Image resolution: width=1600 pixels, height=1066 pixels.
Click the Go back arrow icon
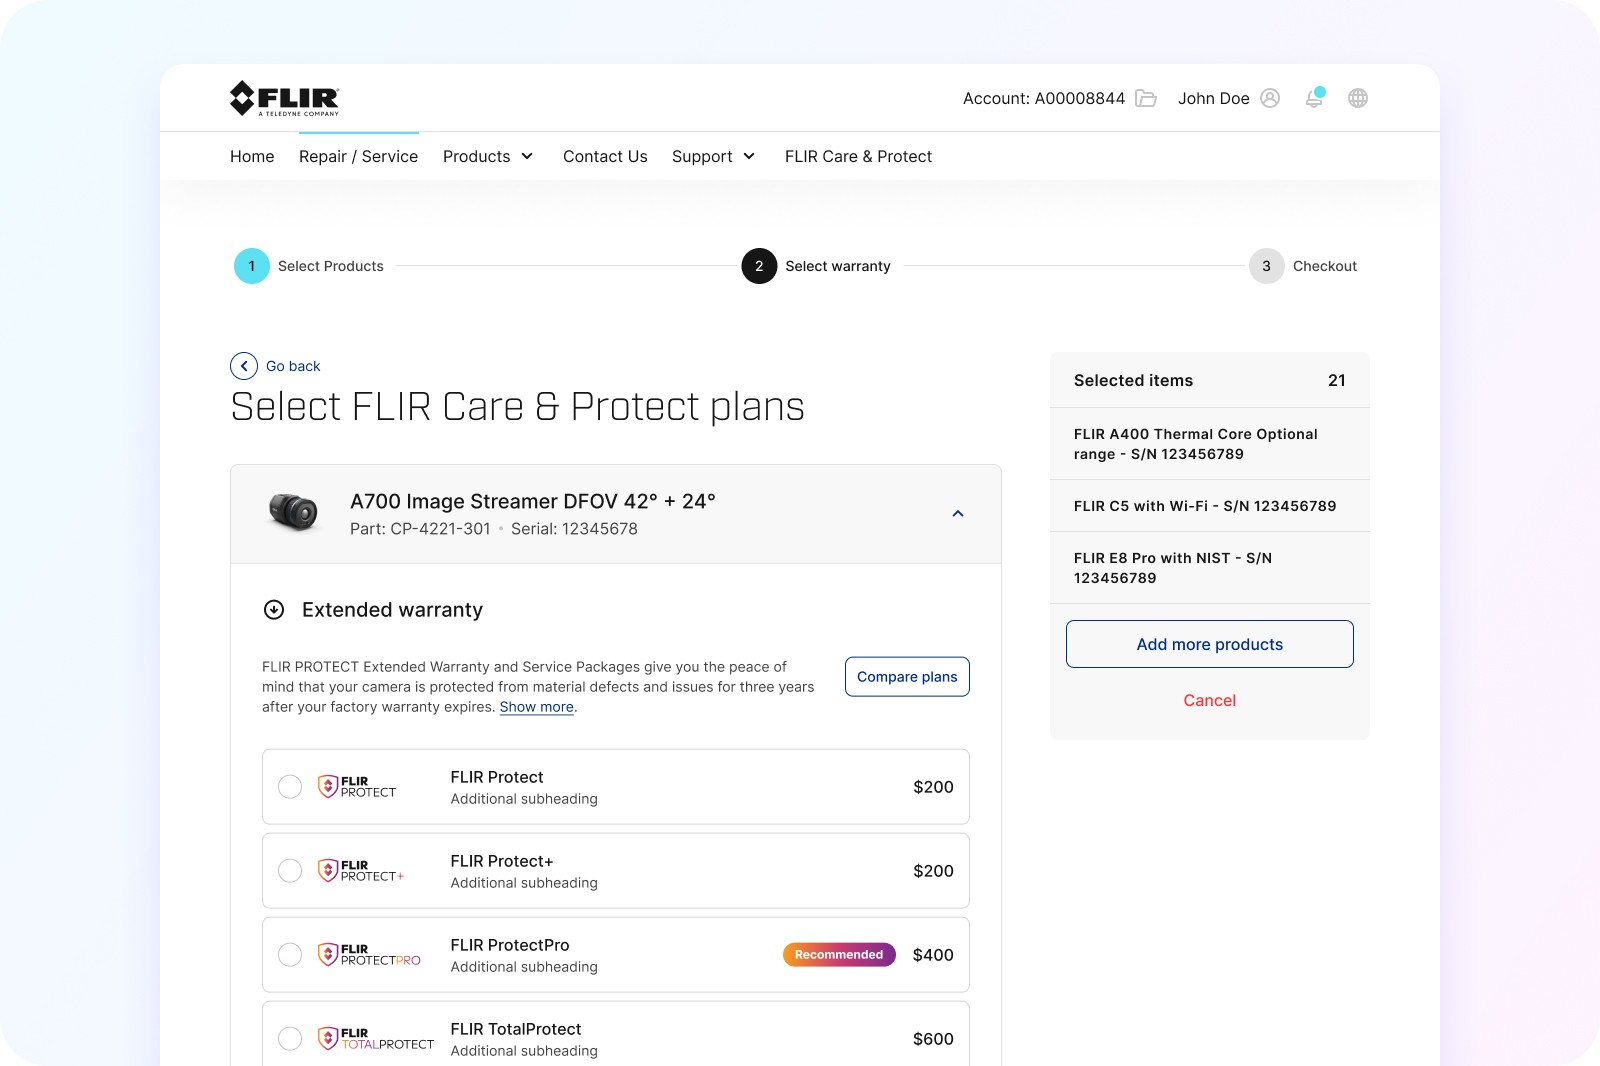tap(244, 366)
